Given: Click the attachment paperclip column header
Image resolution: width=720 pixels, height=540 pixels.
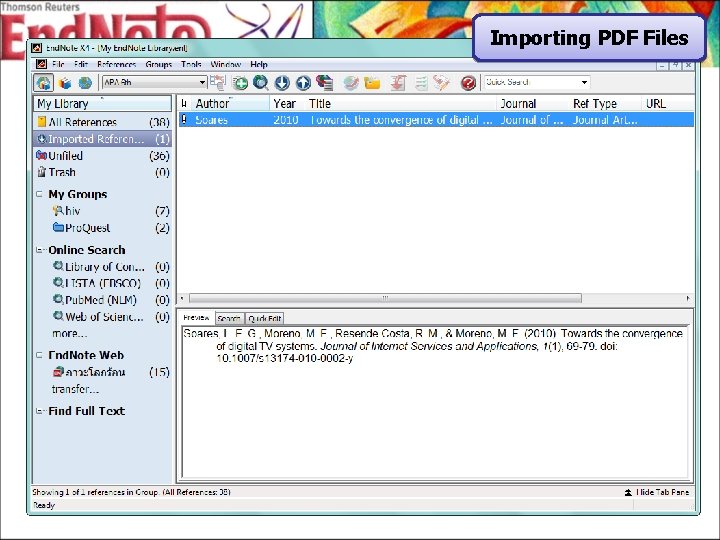Looking at the screenshot, I should 184,103.
